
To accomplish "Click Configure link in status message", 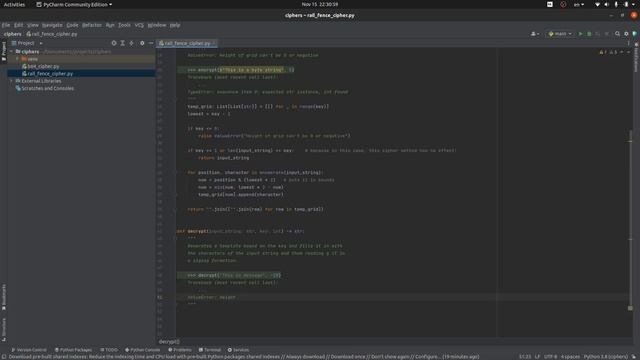I will pos(427,357).
